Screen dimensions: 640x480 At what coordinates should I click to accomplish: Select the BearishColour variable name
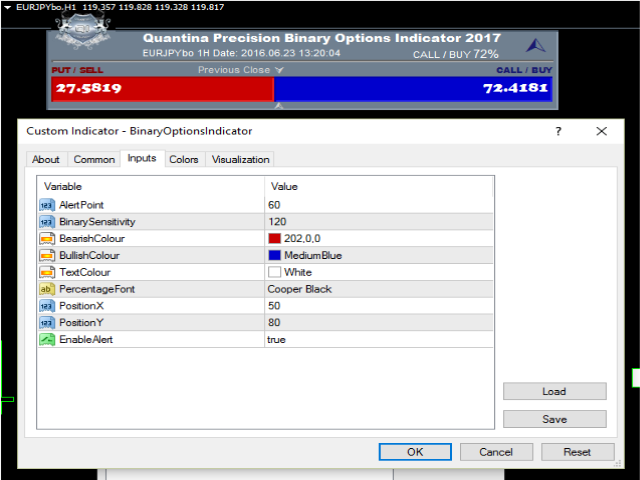point(92,238)
